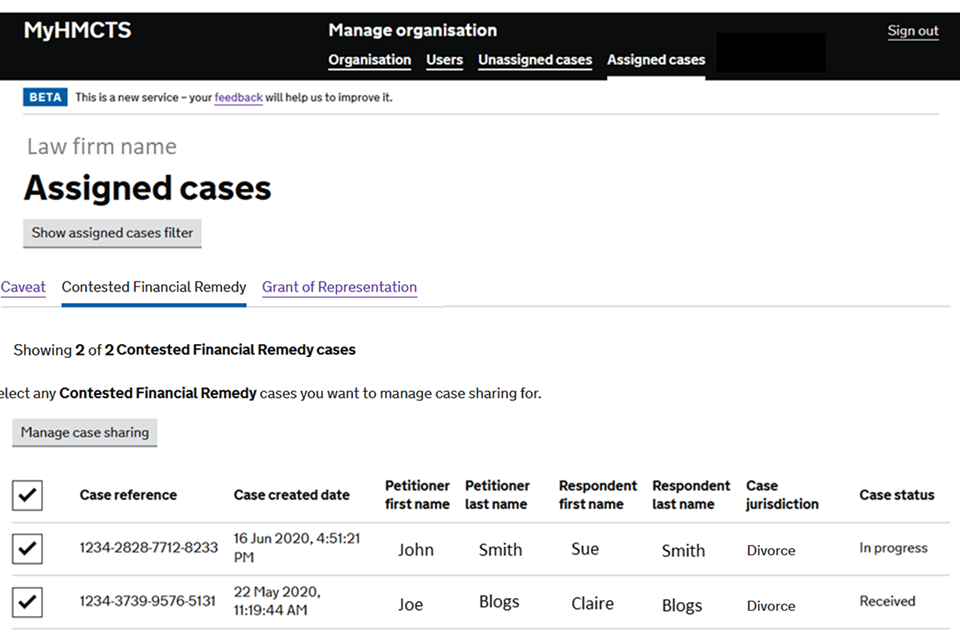The width and height of the screenshot is (960, 640).
Task: Switch to the Caveat tab
Action: [23, 287]
